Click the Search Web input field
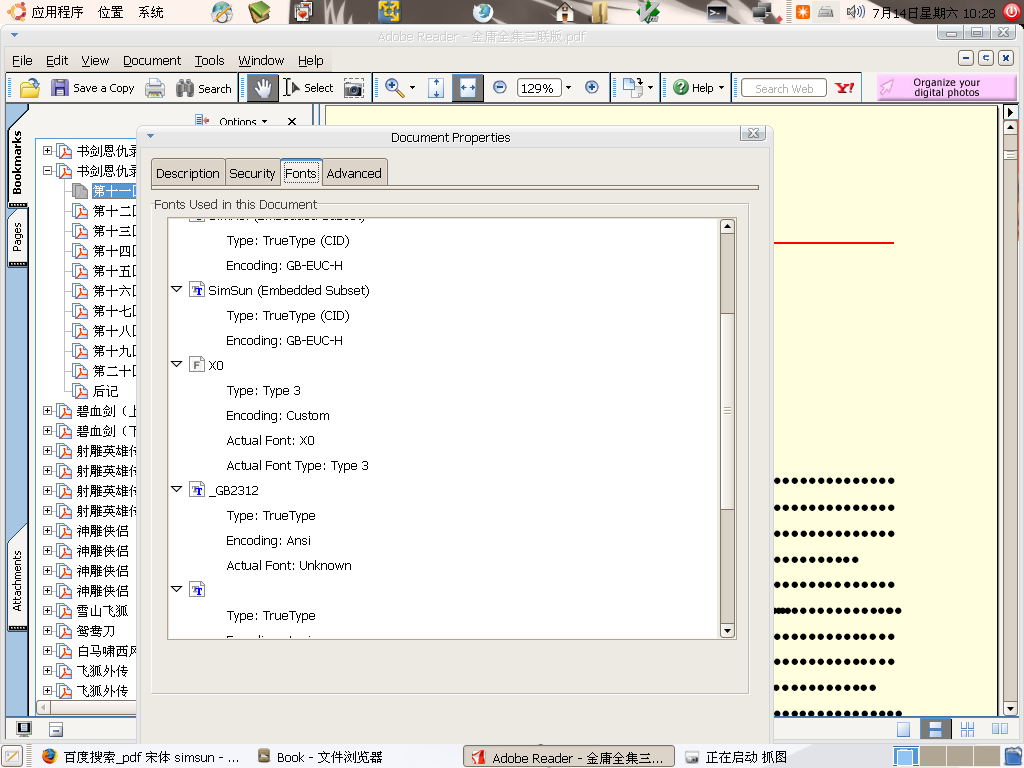Screen dimensions: 1024x768 tap(784, 88)
